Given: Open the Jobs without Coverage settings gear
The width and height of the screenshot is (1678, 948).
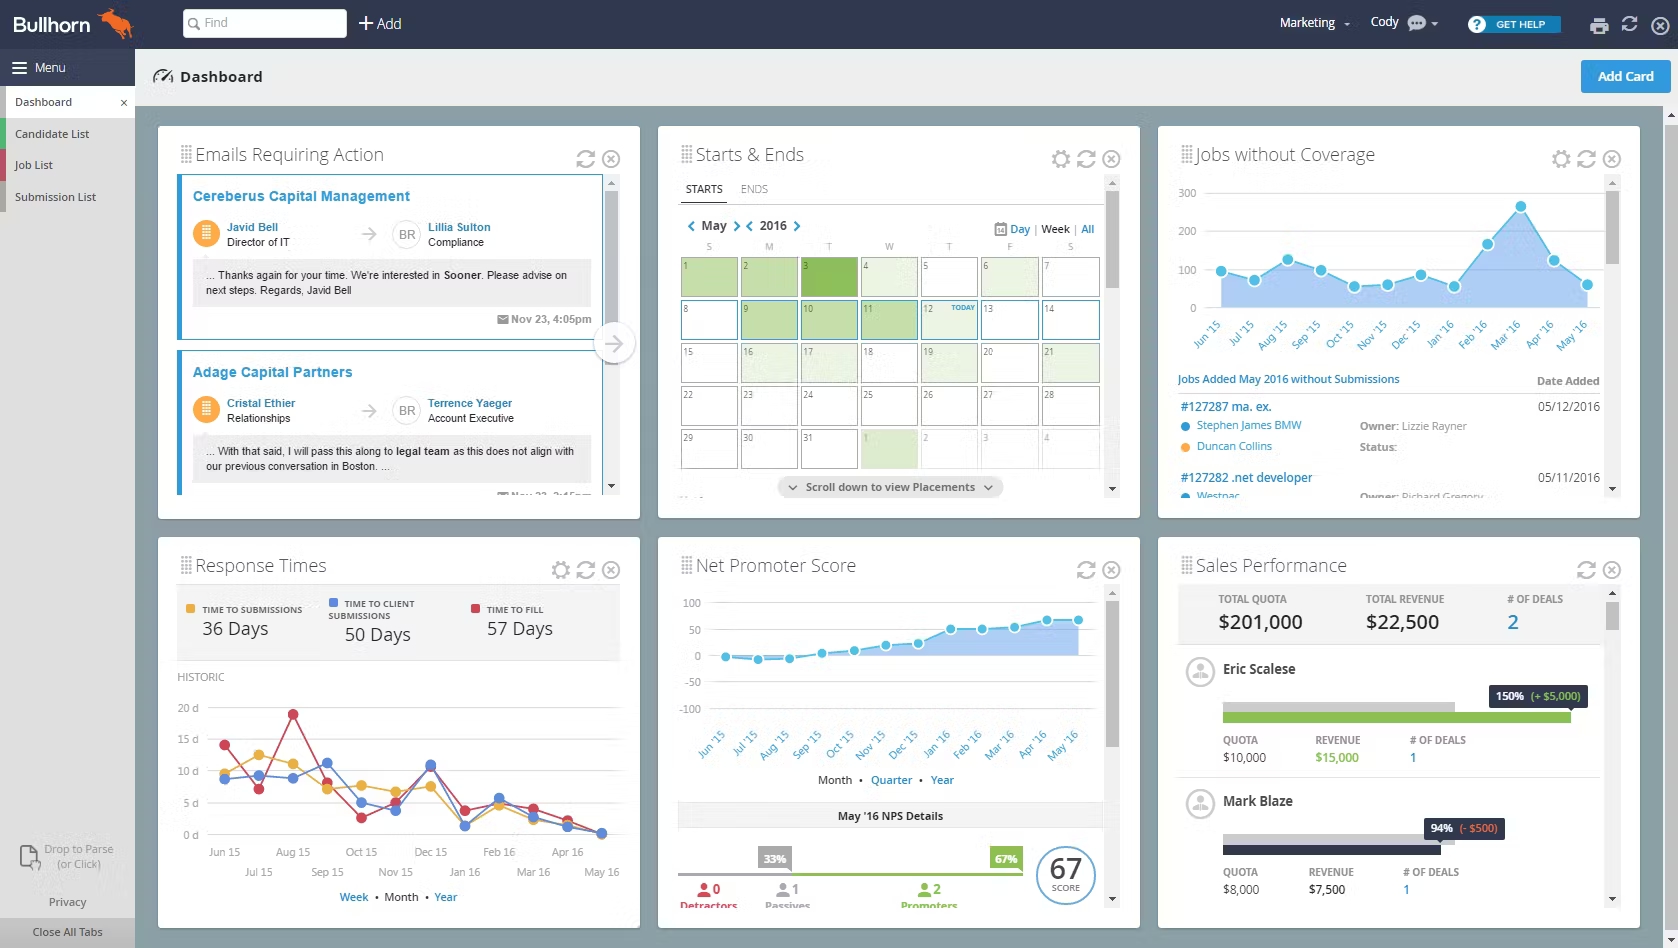Looking at the screenshot, I should point(1560,159).
